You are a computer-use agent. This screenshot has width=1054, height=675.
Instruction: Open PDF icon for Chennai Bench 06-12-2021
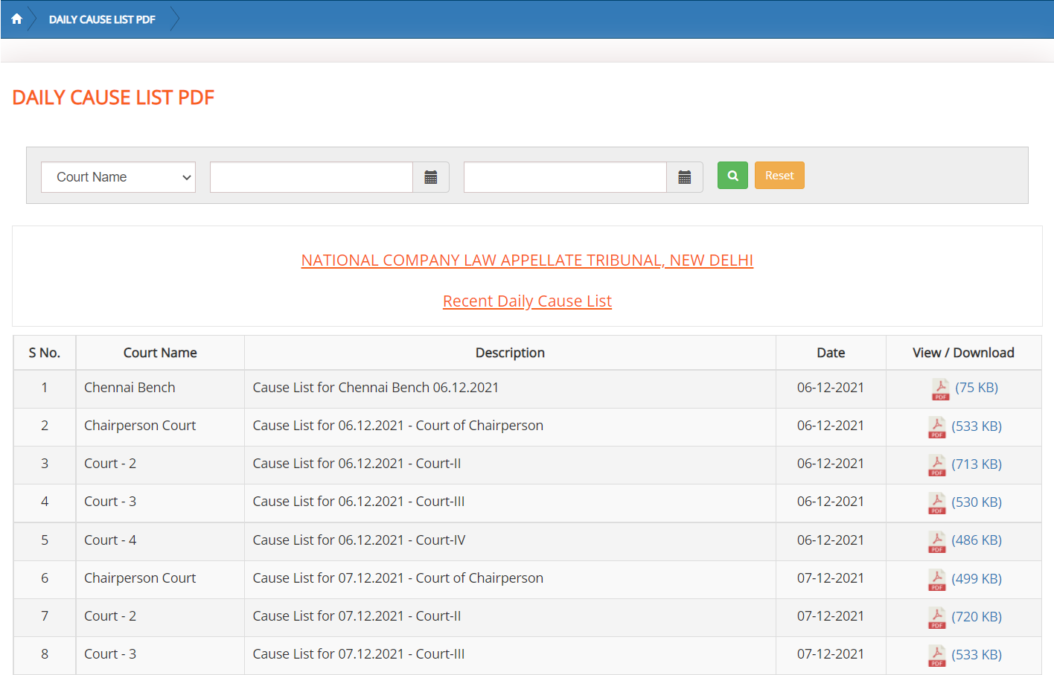click(940, 388)
